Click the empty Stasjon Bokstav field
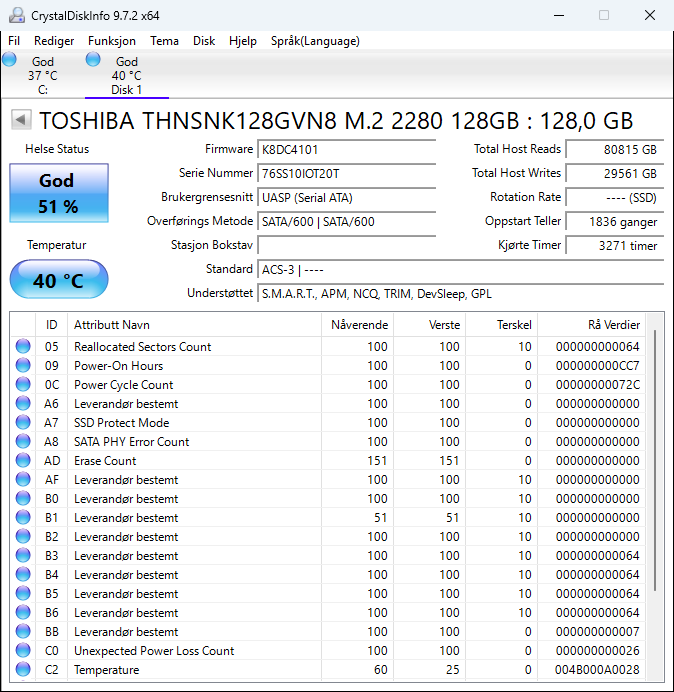This screenshot has height=692, width=674. [346, 245]
